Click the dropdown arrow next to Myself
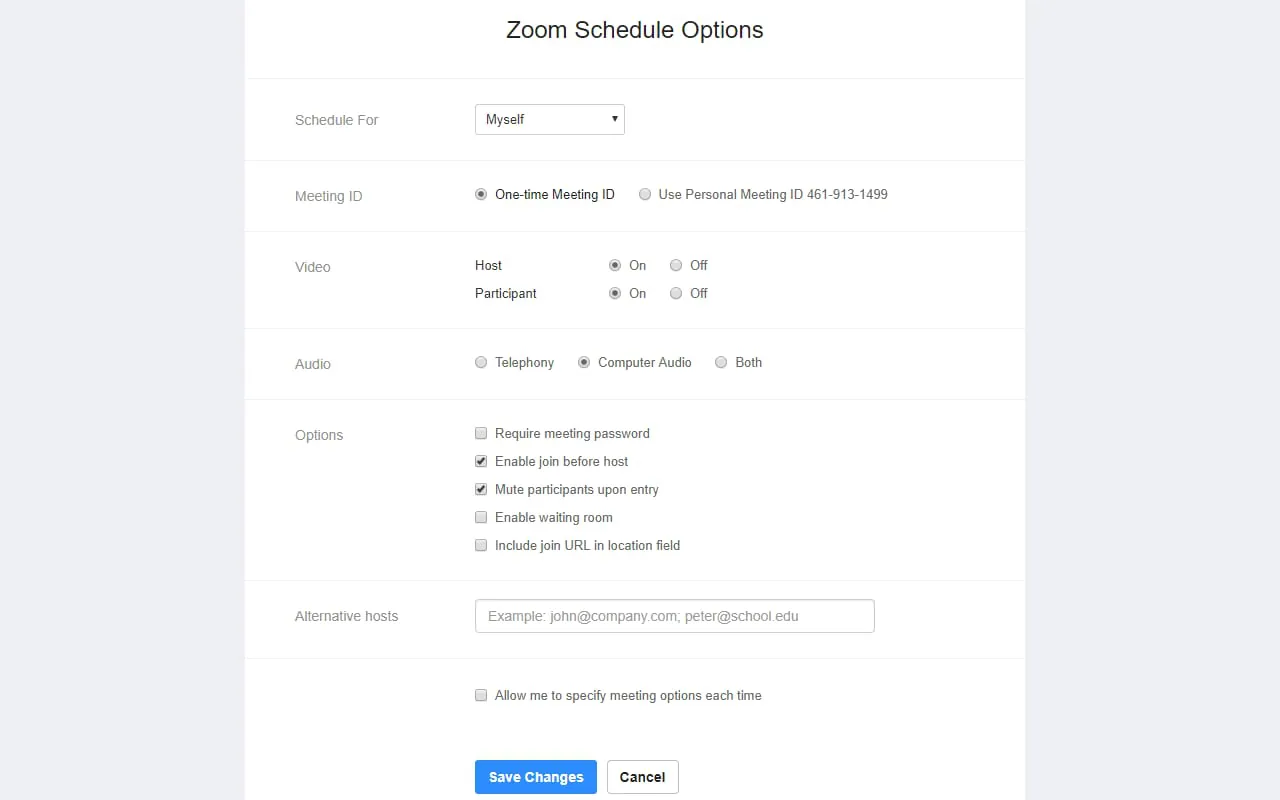Screen dimensions: 1280x800 tap(613, 119)
